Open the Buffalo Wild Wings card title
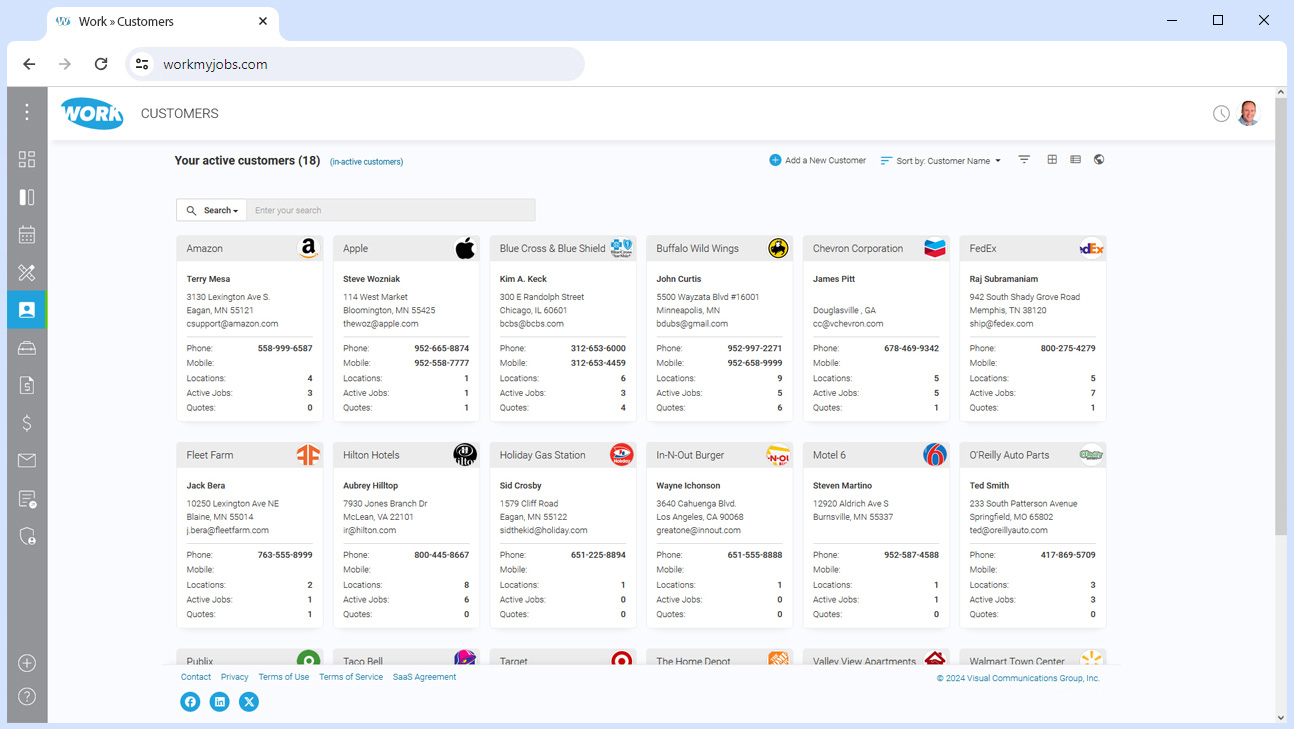 click(x=698, y=249)
